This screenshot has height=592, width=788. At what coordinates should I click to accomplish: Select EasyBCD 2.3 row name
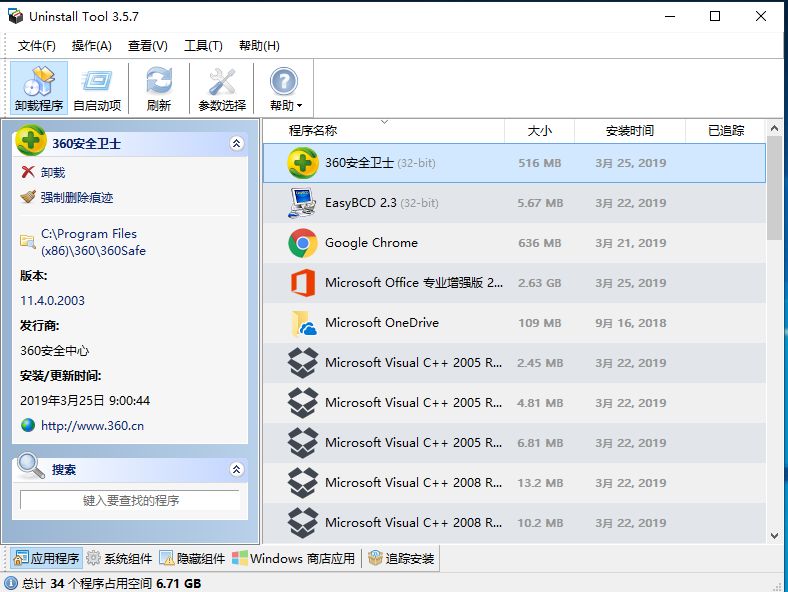click(361, 203)
